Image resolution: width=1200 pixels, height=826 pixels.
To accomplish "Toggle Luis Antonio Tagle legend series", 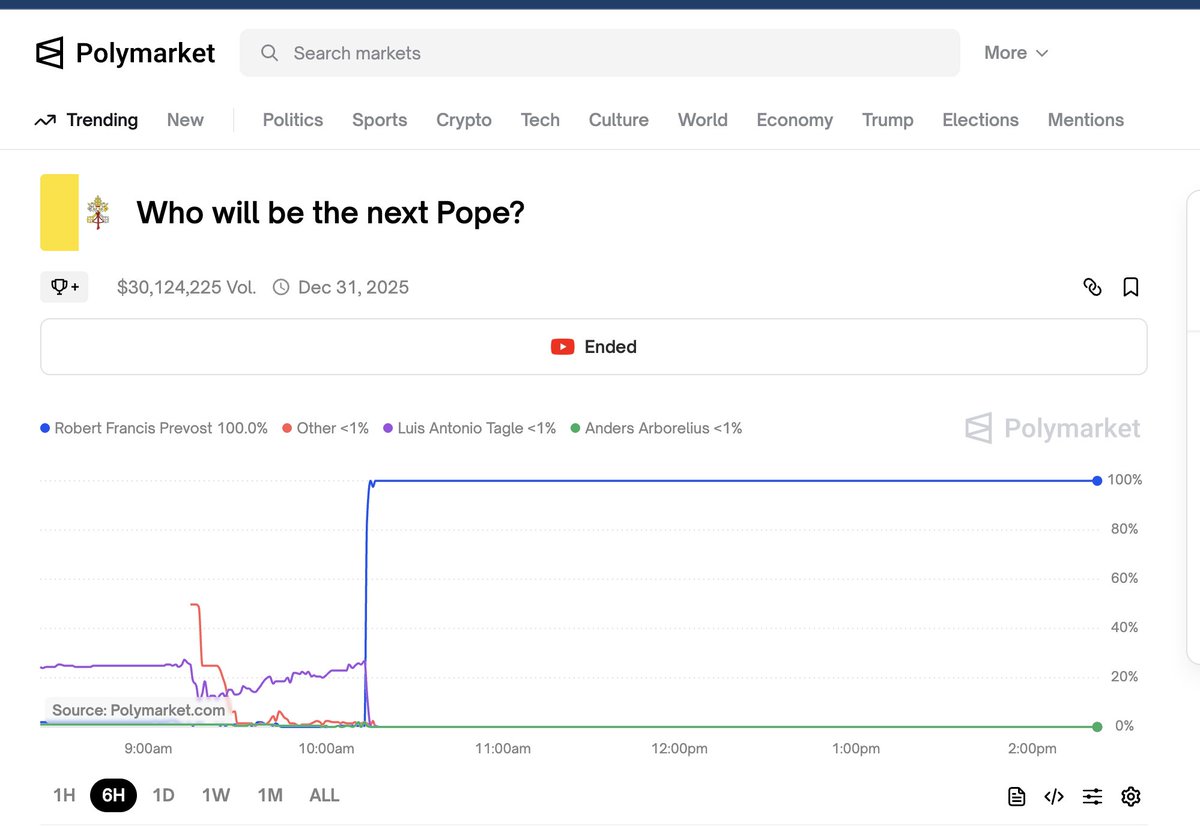I will [469, 428].
